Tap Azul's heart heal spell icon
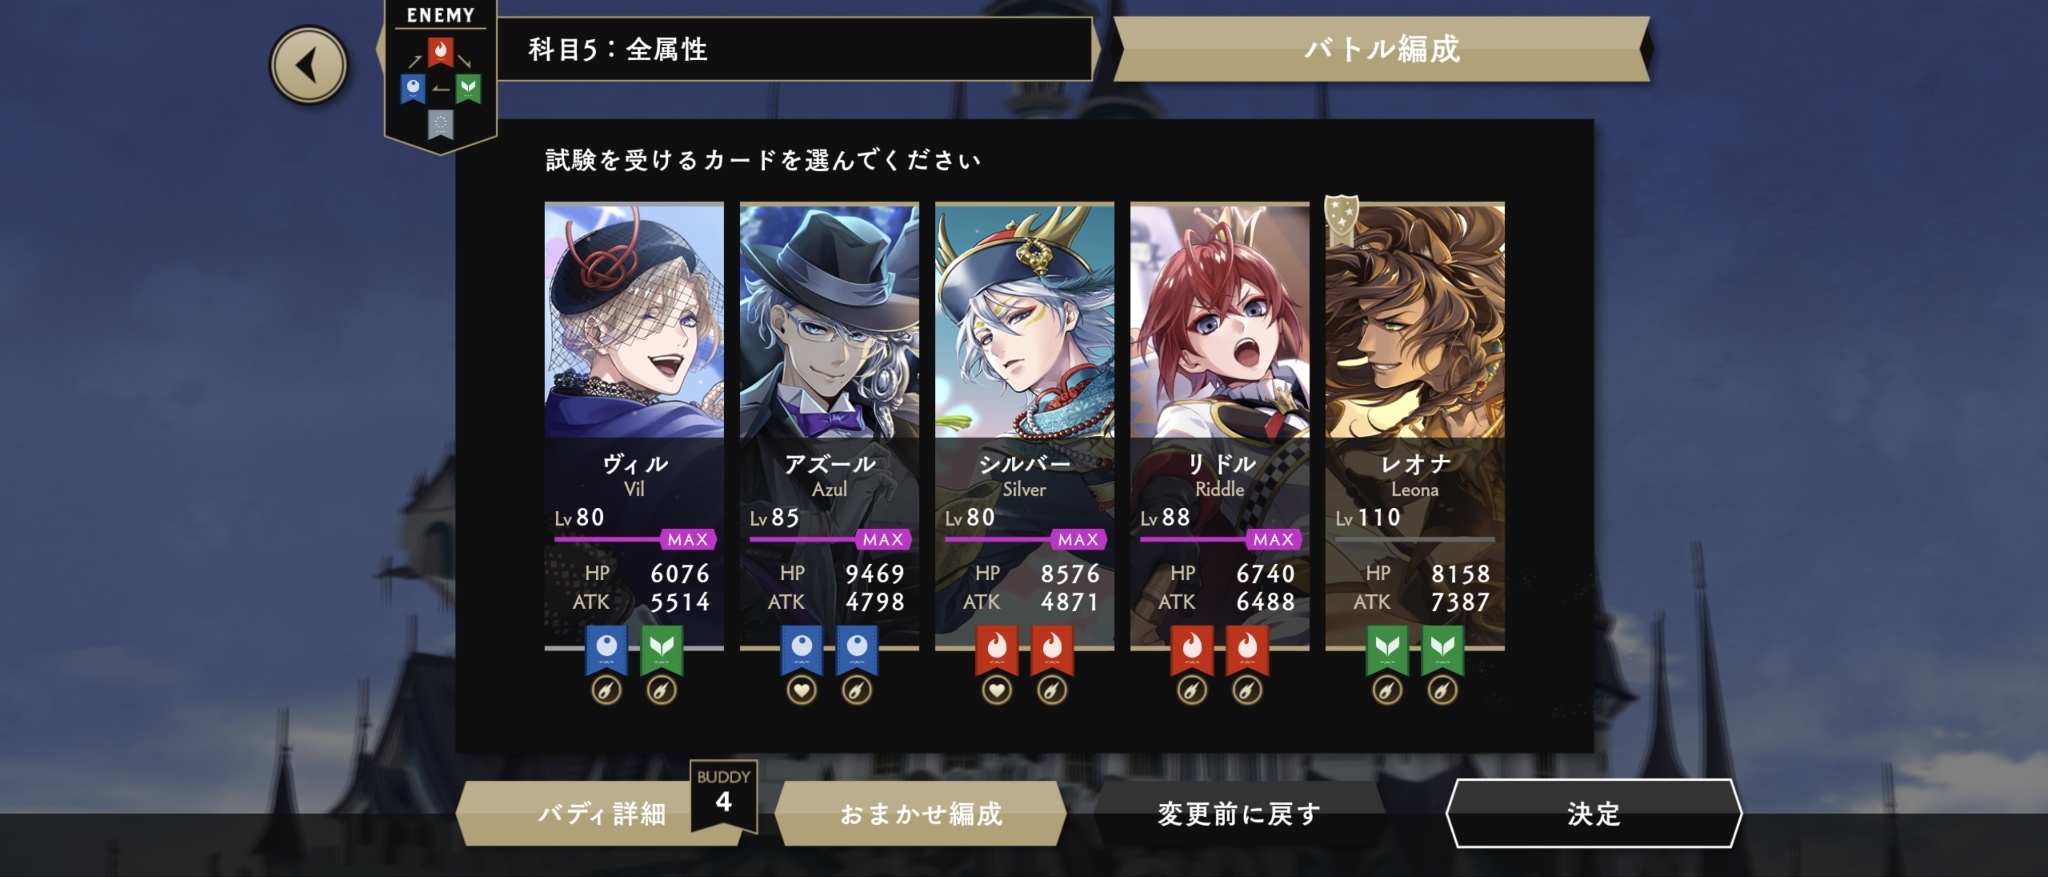The image size is (2048, 877). click(x=801, y=690)
